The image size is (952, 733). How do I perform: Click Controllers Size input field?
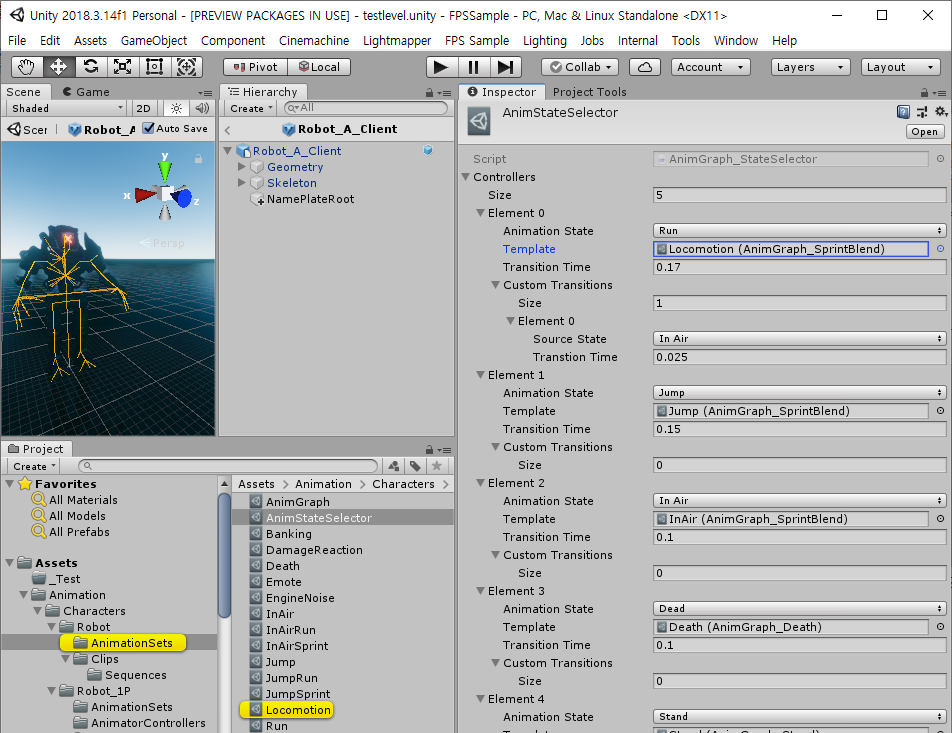tap(800, 195)
